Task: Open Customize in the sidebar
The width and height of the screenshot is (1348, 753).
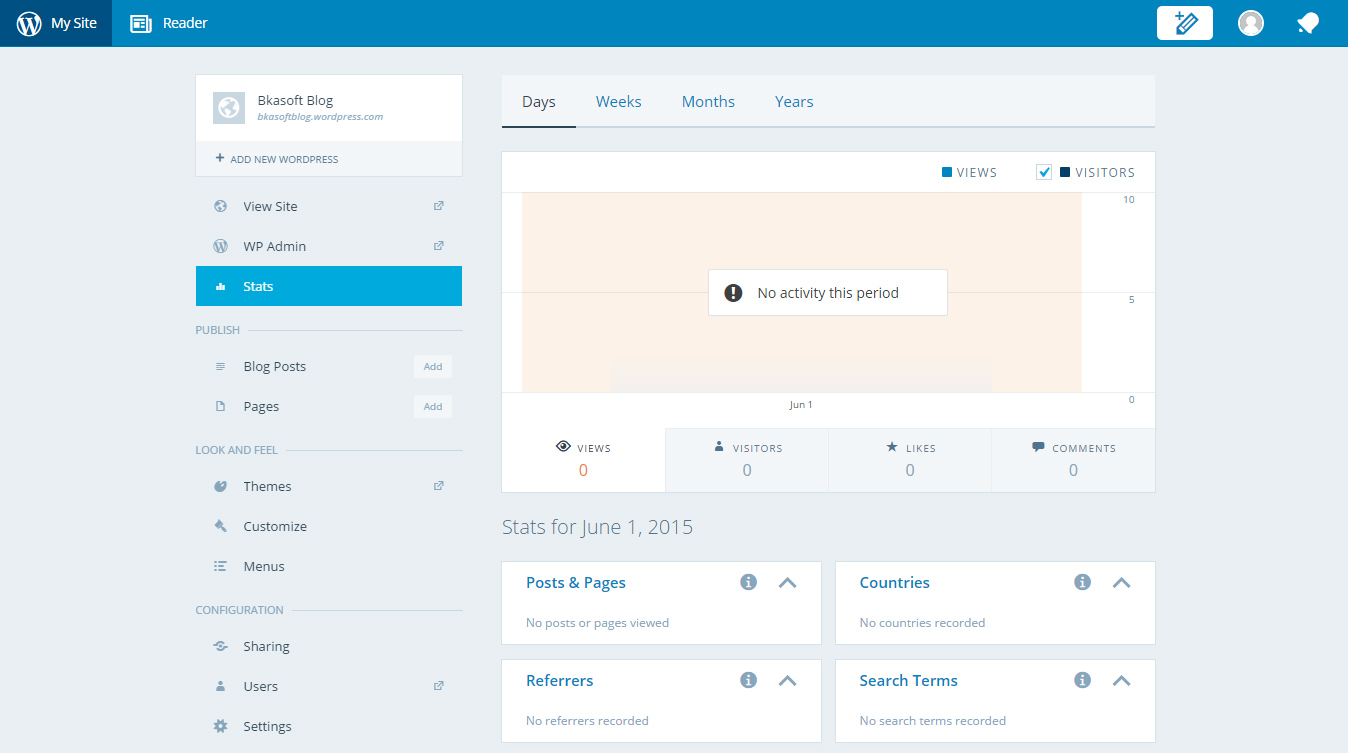Action: point(329,526)
